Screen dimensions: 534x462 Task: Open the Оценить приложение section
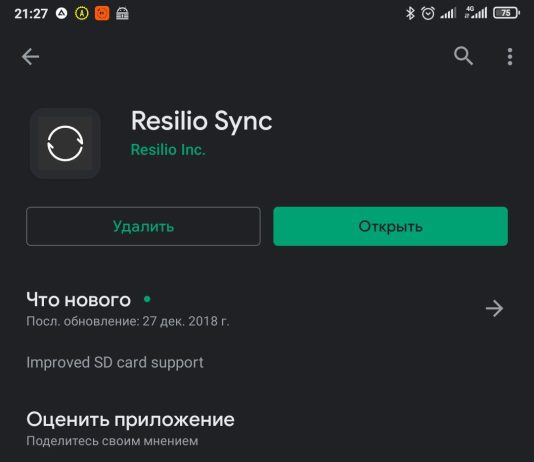click(x=130, y=419)
